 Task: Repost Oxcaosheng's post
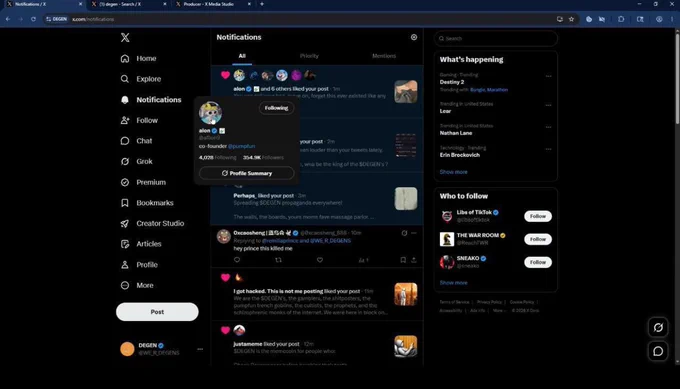click(278, 260)
